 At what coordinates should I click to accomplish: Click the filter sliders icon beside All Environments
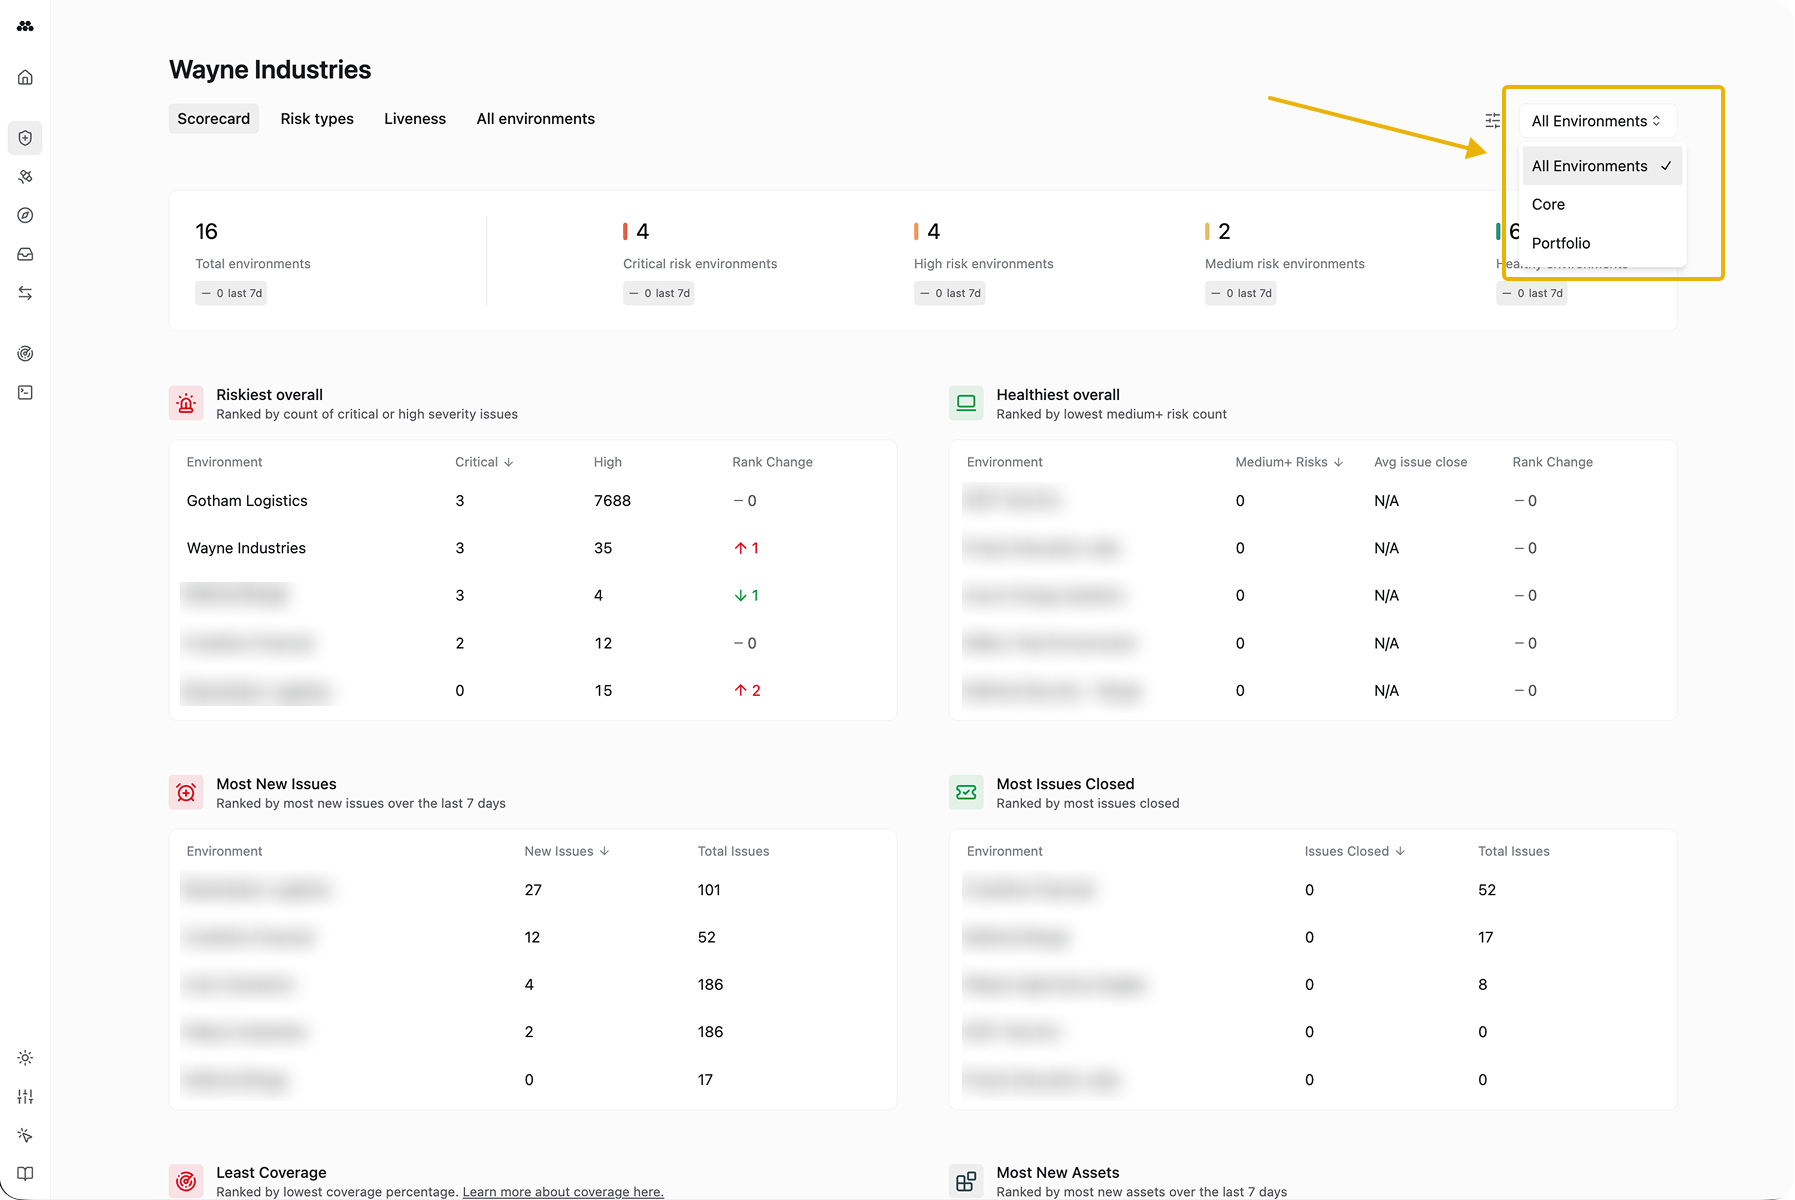1493,121
